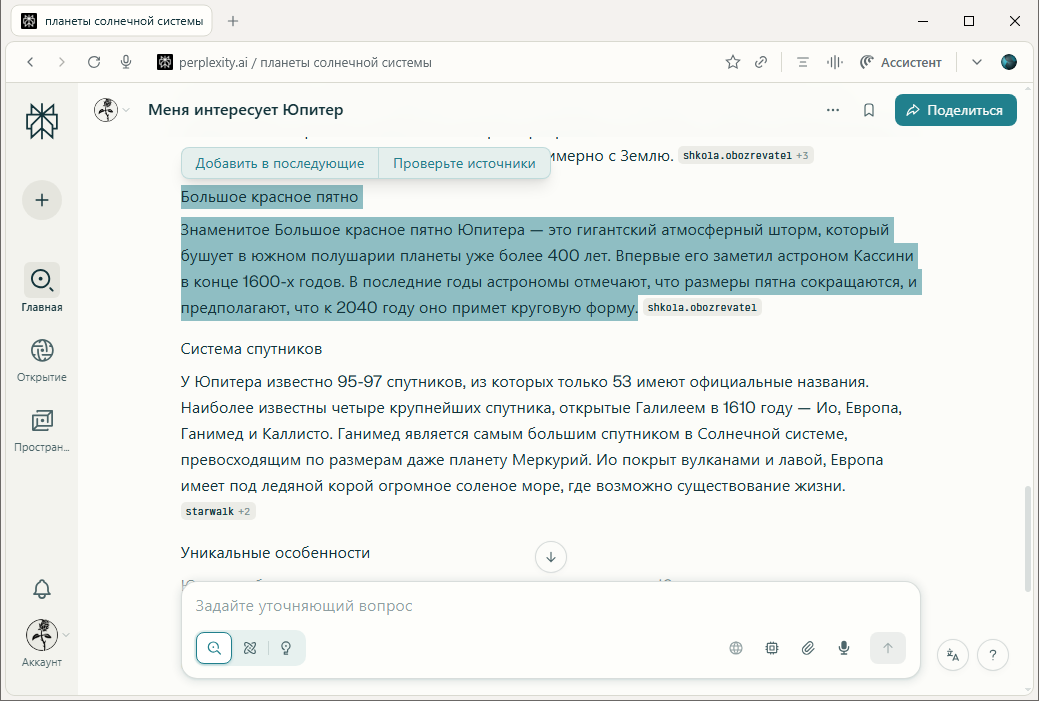This screenshot has width=1039, height=701.
Task: Open the three-dots thread options menu
Action: (x=833, y=110)
